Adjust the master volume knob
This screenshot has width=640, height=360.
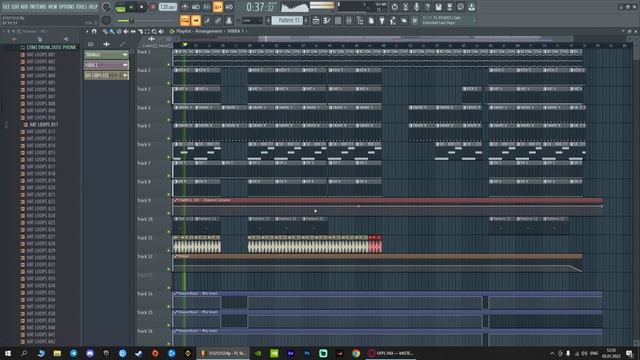pyautogui.click(x=107, y=7)
